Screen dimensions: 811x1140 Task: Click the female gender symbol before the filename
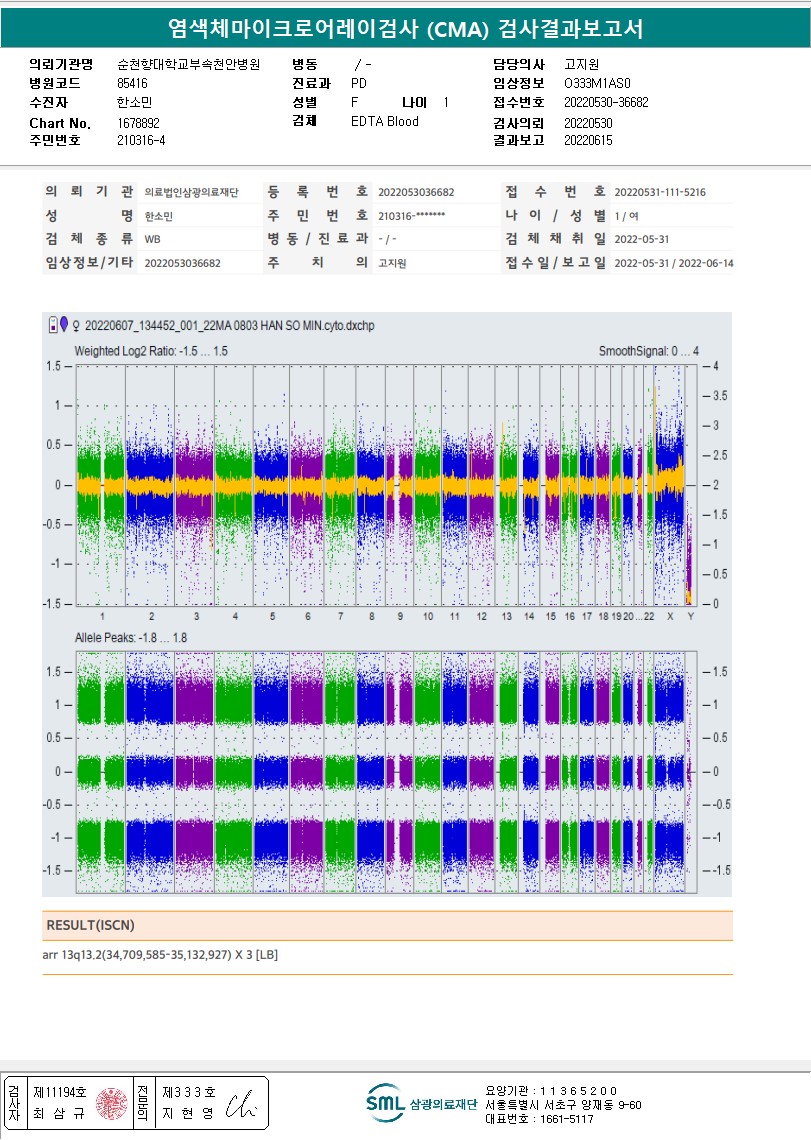77,325
